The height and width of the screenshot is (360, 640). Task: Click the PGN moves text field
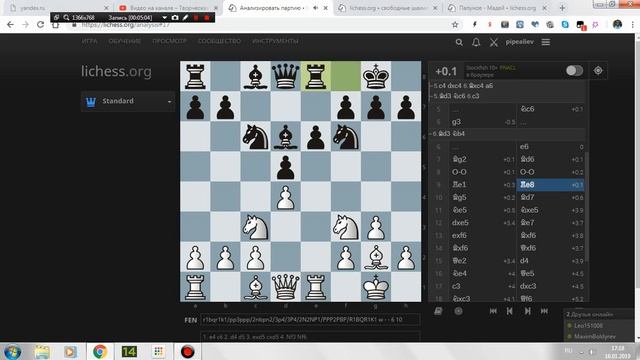[310, 337]
